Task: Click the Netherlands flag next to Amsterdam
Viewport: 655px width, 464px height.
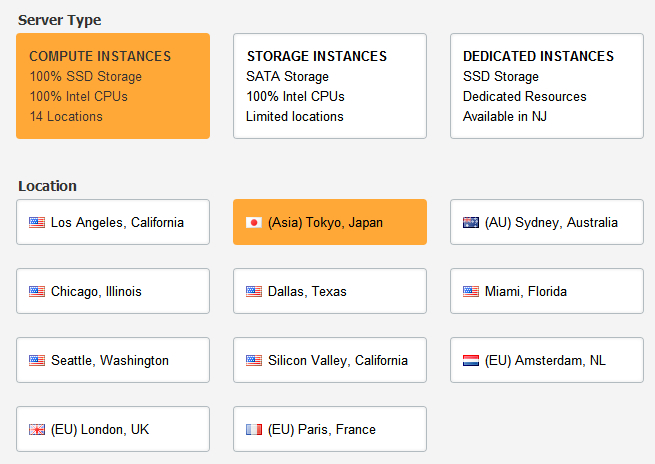Action: pos(471,361)
